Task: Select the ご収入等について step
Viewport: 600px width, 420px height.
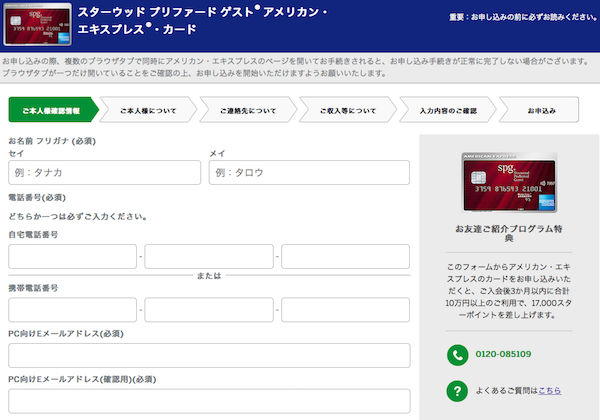Action: 348,110
